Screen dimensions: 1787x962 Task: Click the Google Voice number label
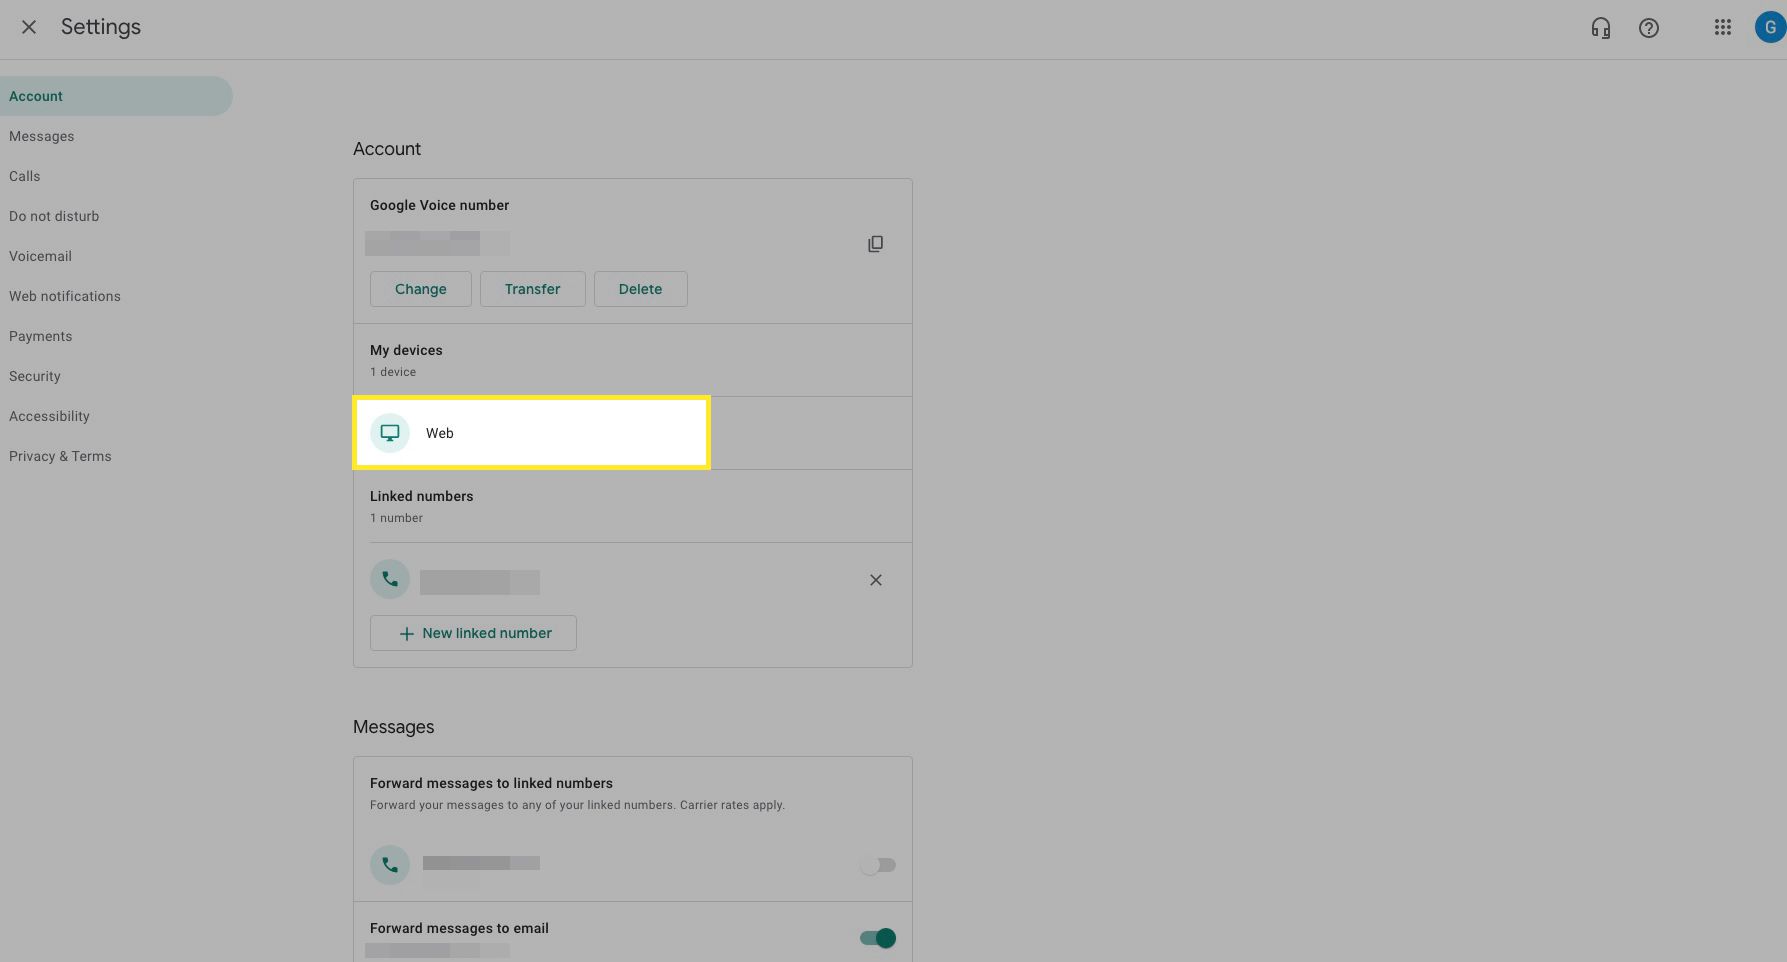(x=439, y=205)
